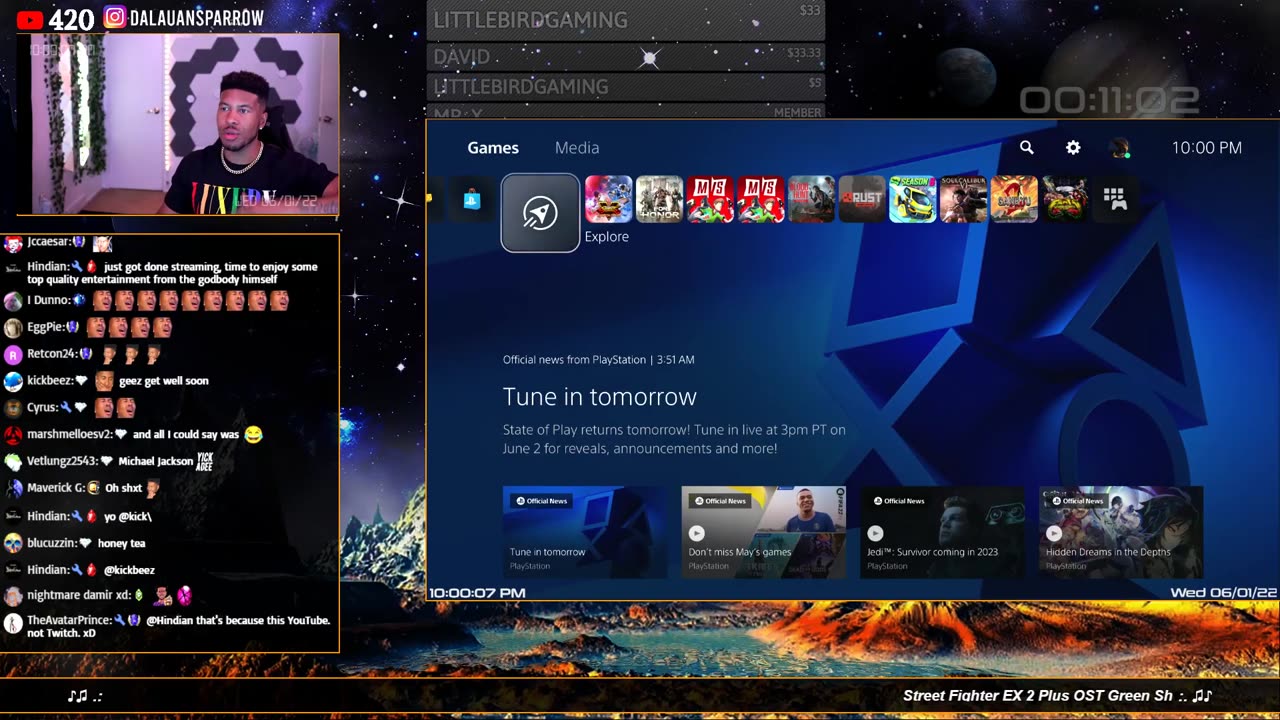Image resolution: width=1280 pixels, height=720 pixels.
Task: Click the Instagram logo in stream overlay
Action: coord(115,18)
